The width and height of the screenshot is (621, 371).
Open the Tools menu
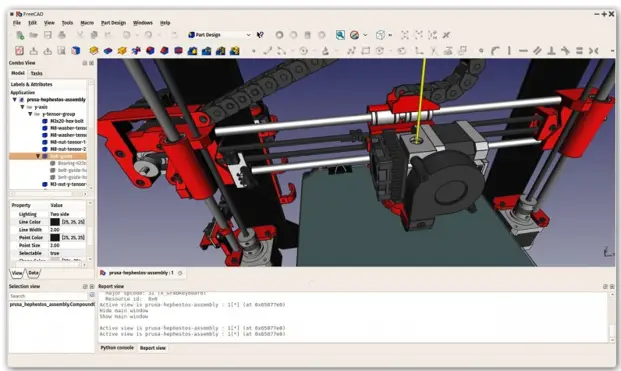(67, 23)
